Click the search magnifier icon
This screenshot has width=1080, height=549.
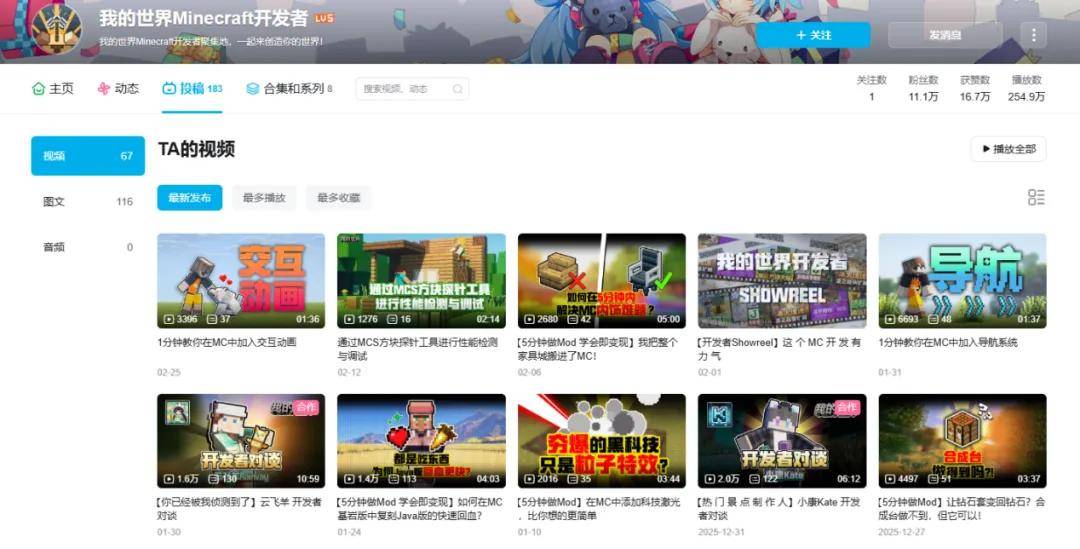457,89
